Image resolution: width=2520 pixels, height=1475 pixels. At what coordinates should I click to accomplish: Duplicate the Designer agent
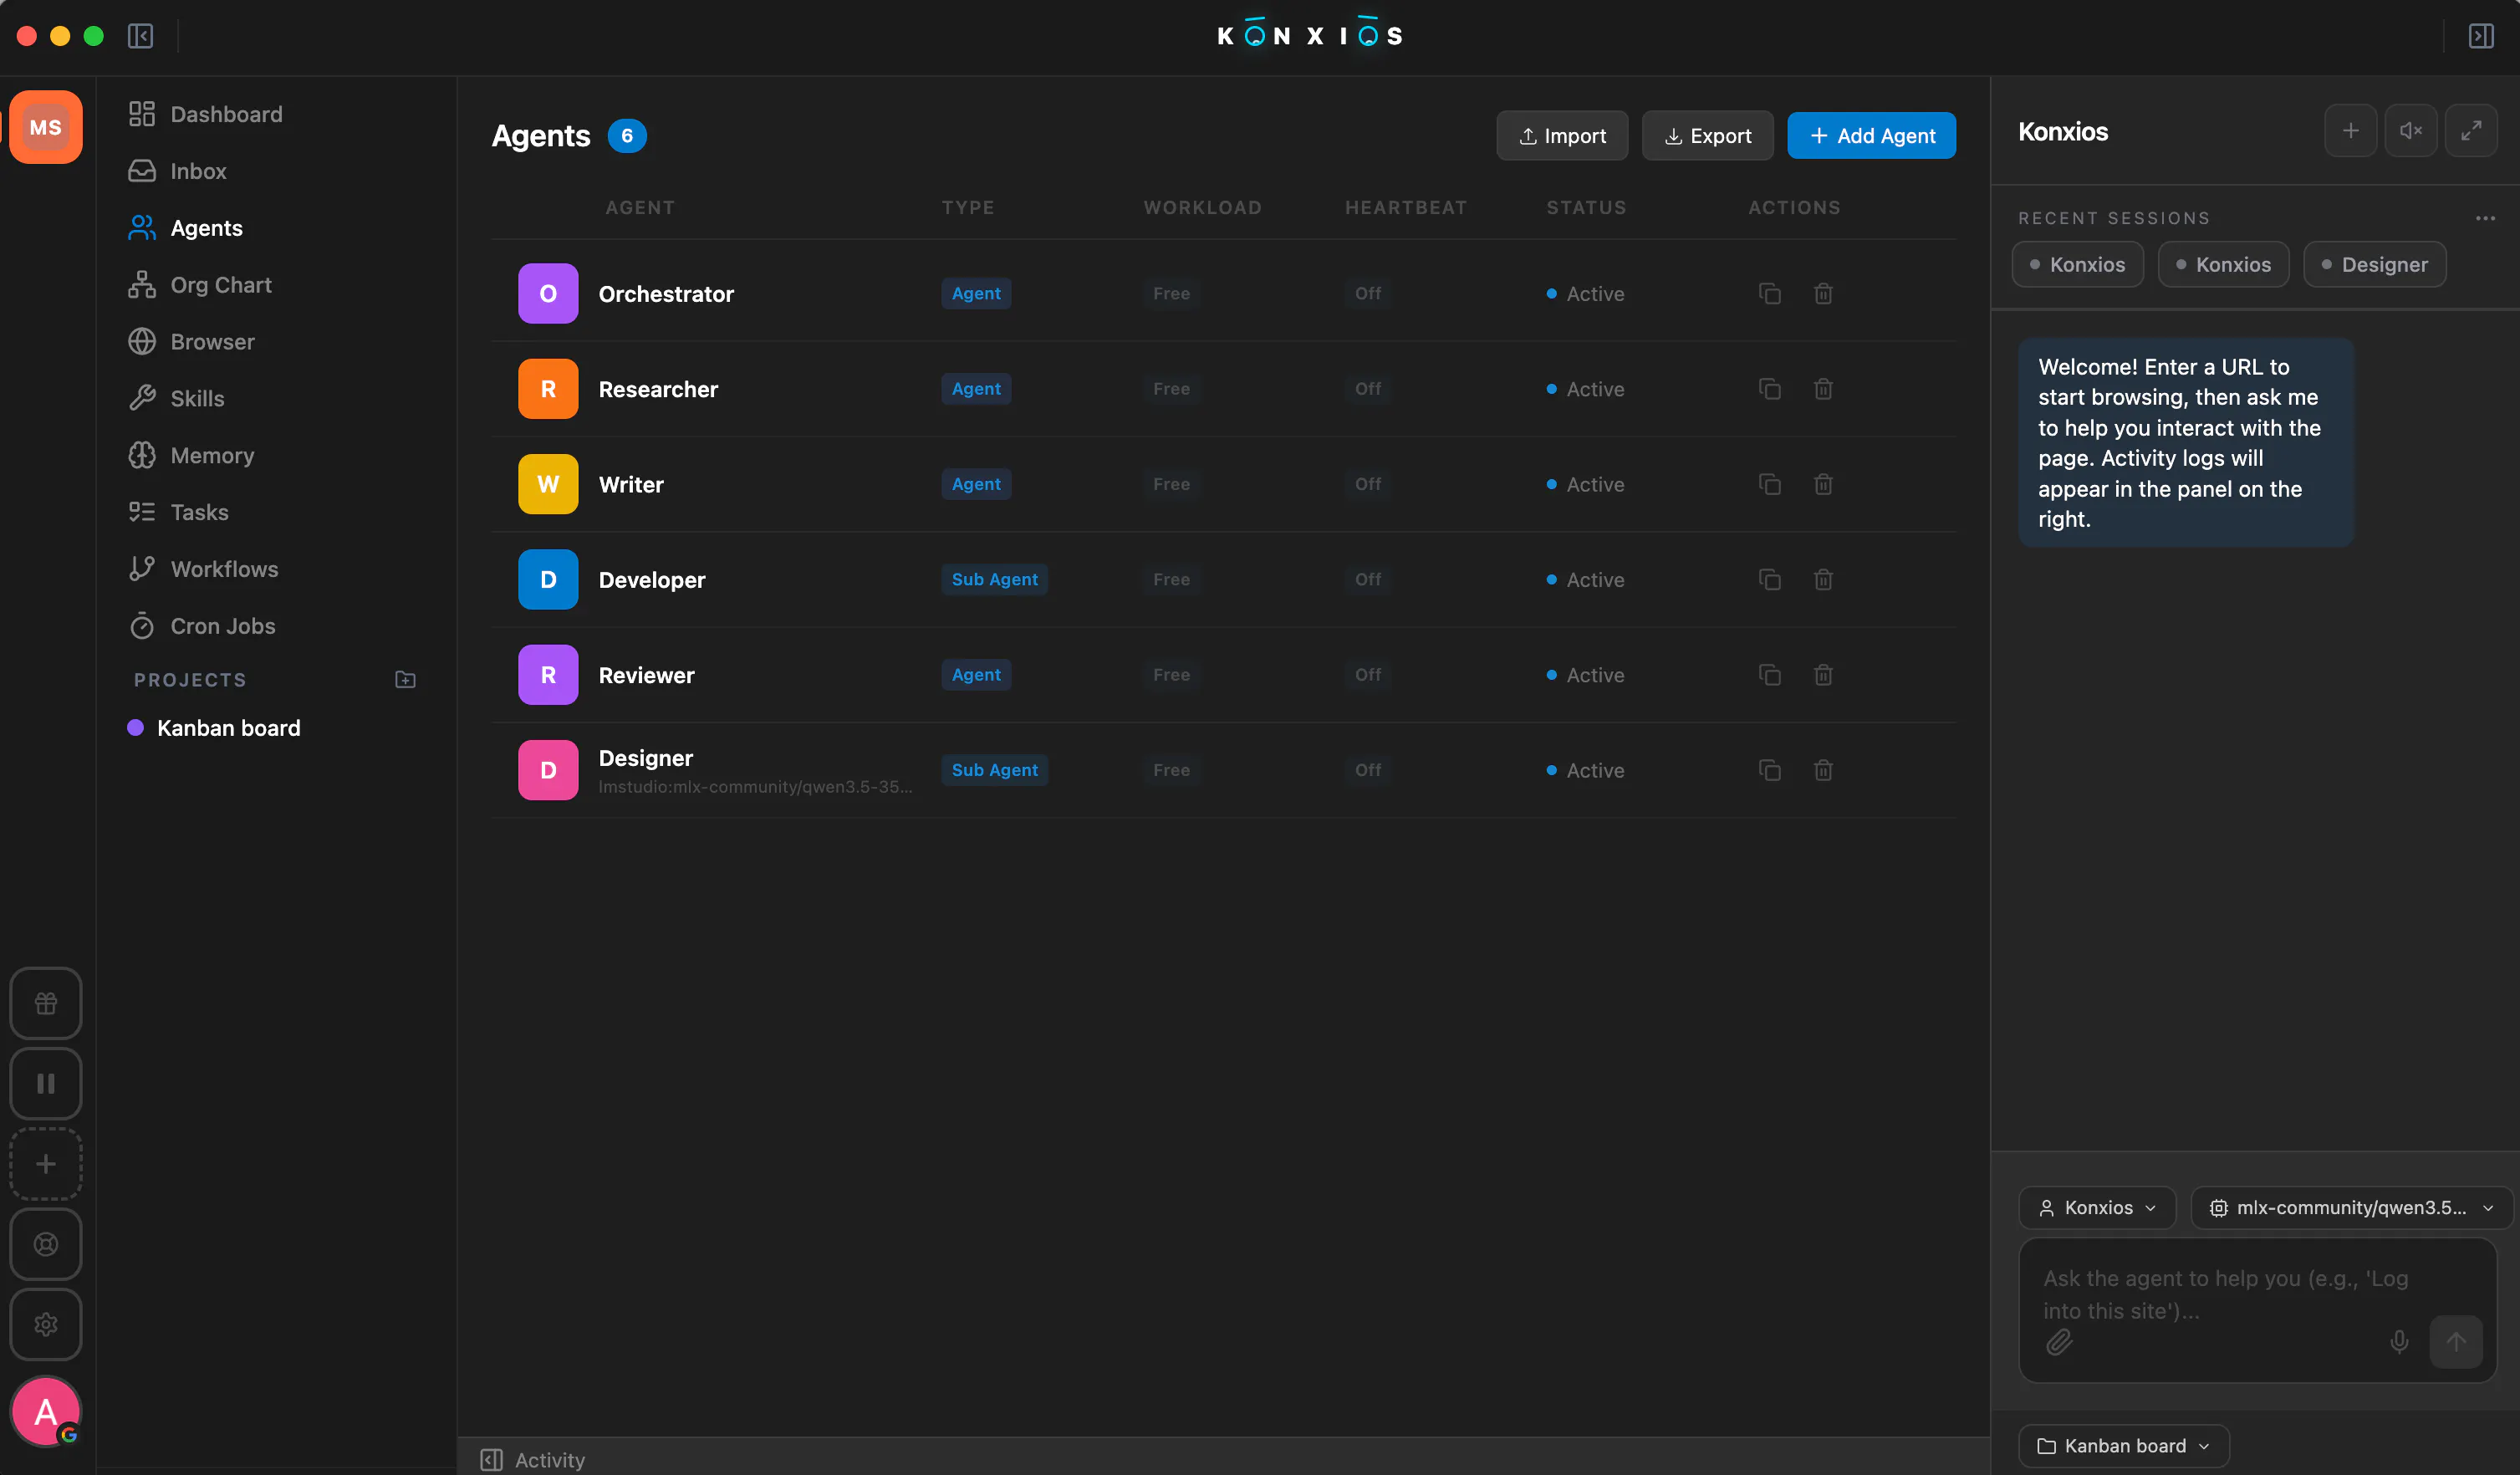[1770, 770]
